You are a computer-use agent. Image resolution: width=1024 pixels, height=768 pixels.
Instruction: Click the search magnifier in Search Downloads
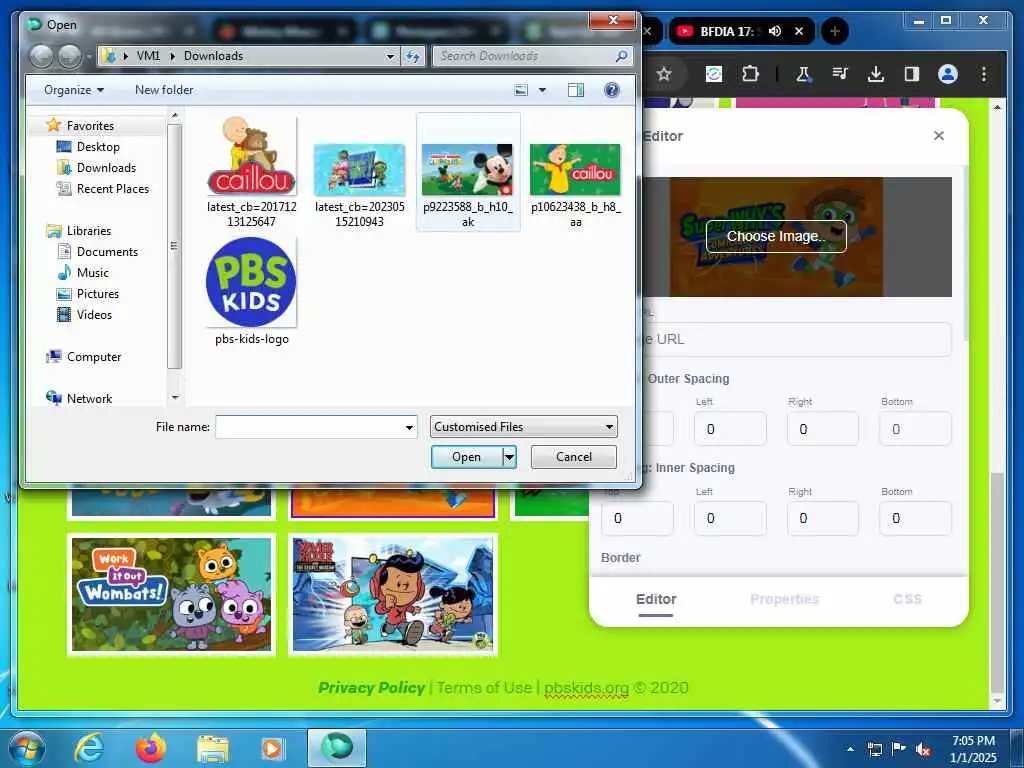(622, 56)
